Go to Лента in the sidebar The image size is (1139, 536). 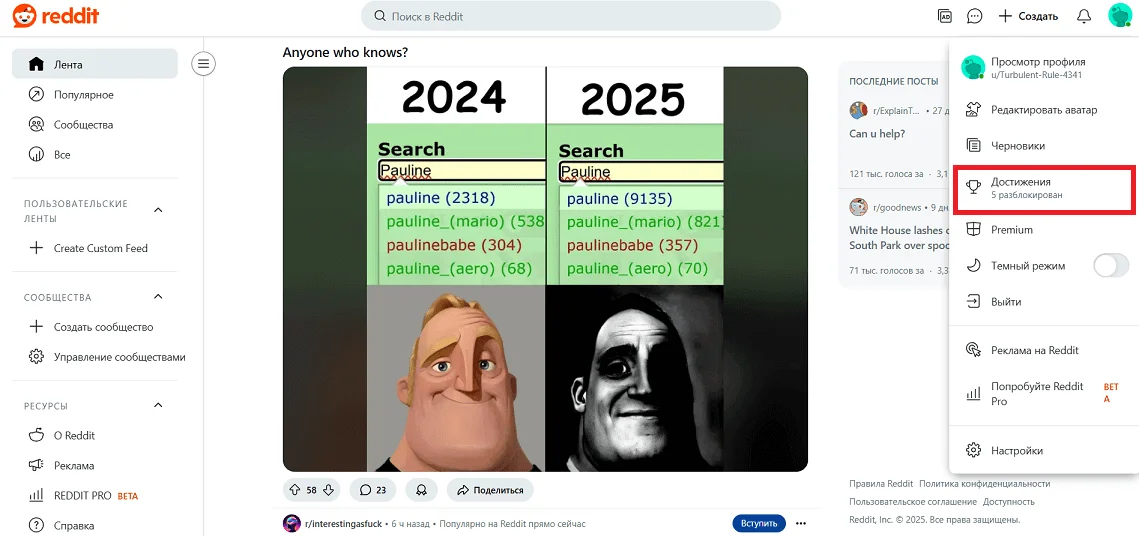[94, 64]
